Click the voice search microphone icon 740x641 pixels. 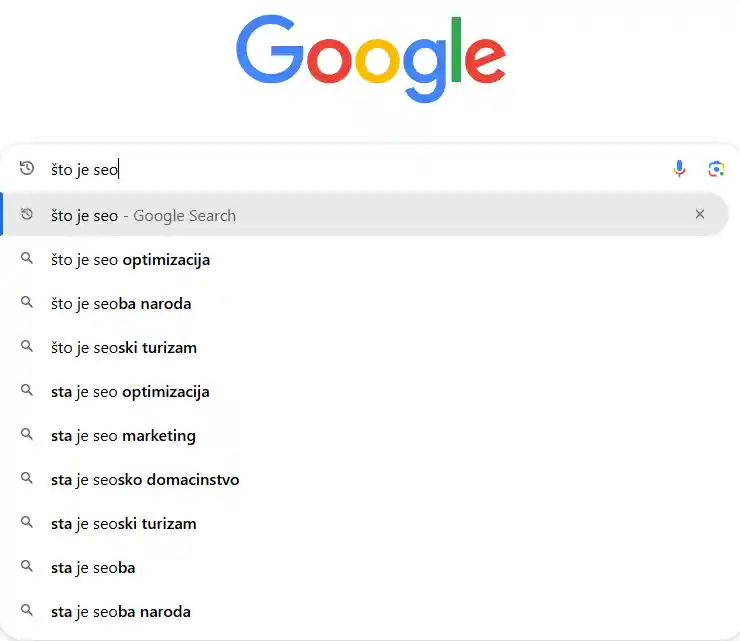pyautogui.click(x=680, y=169)
